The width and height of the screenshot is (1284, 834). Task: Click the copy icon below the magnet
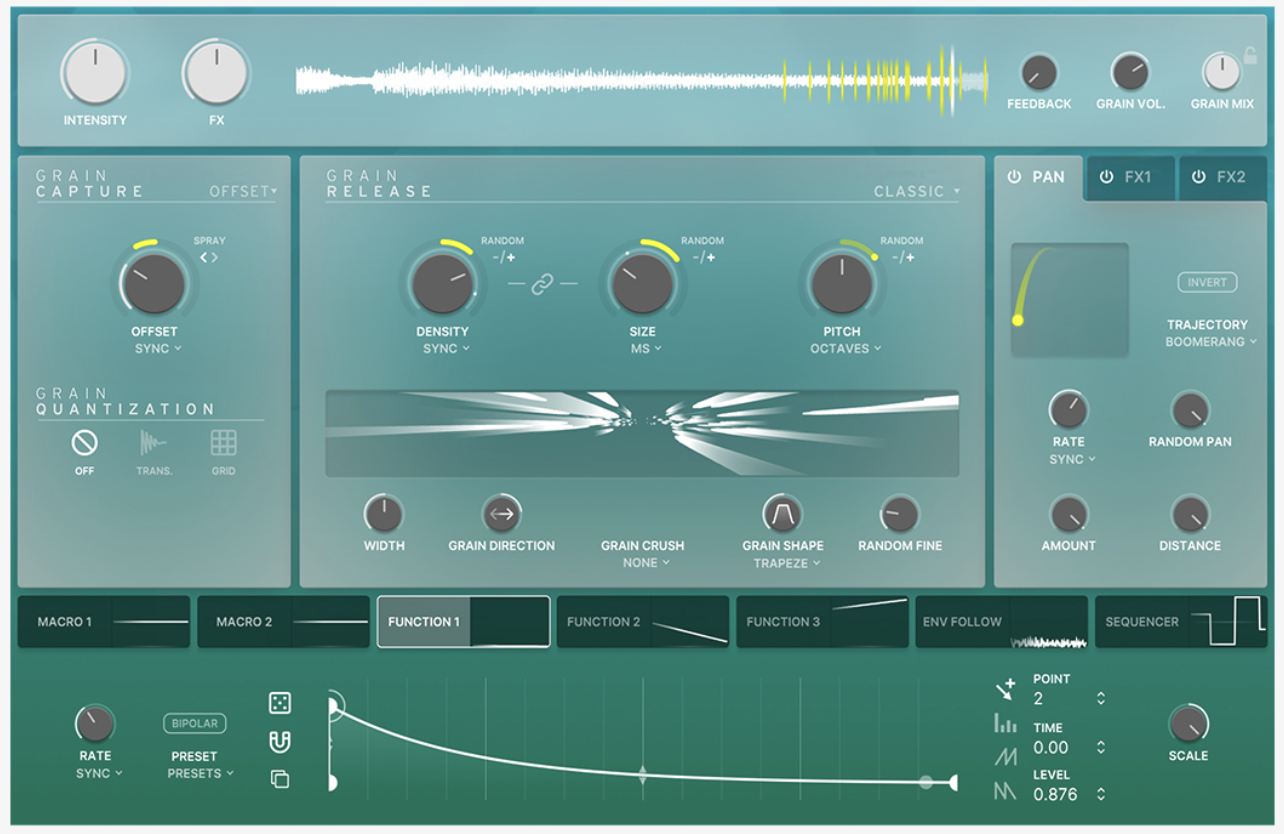click(280, 779)
